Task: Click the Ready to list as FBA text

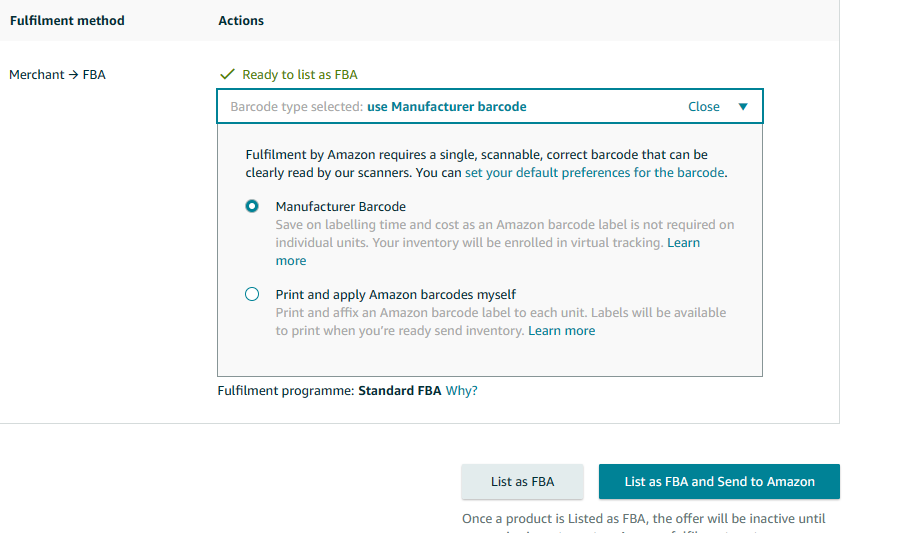Action: click(x=300, y=75)
